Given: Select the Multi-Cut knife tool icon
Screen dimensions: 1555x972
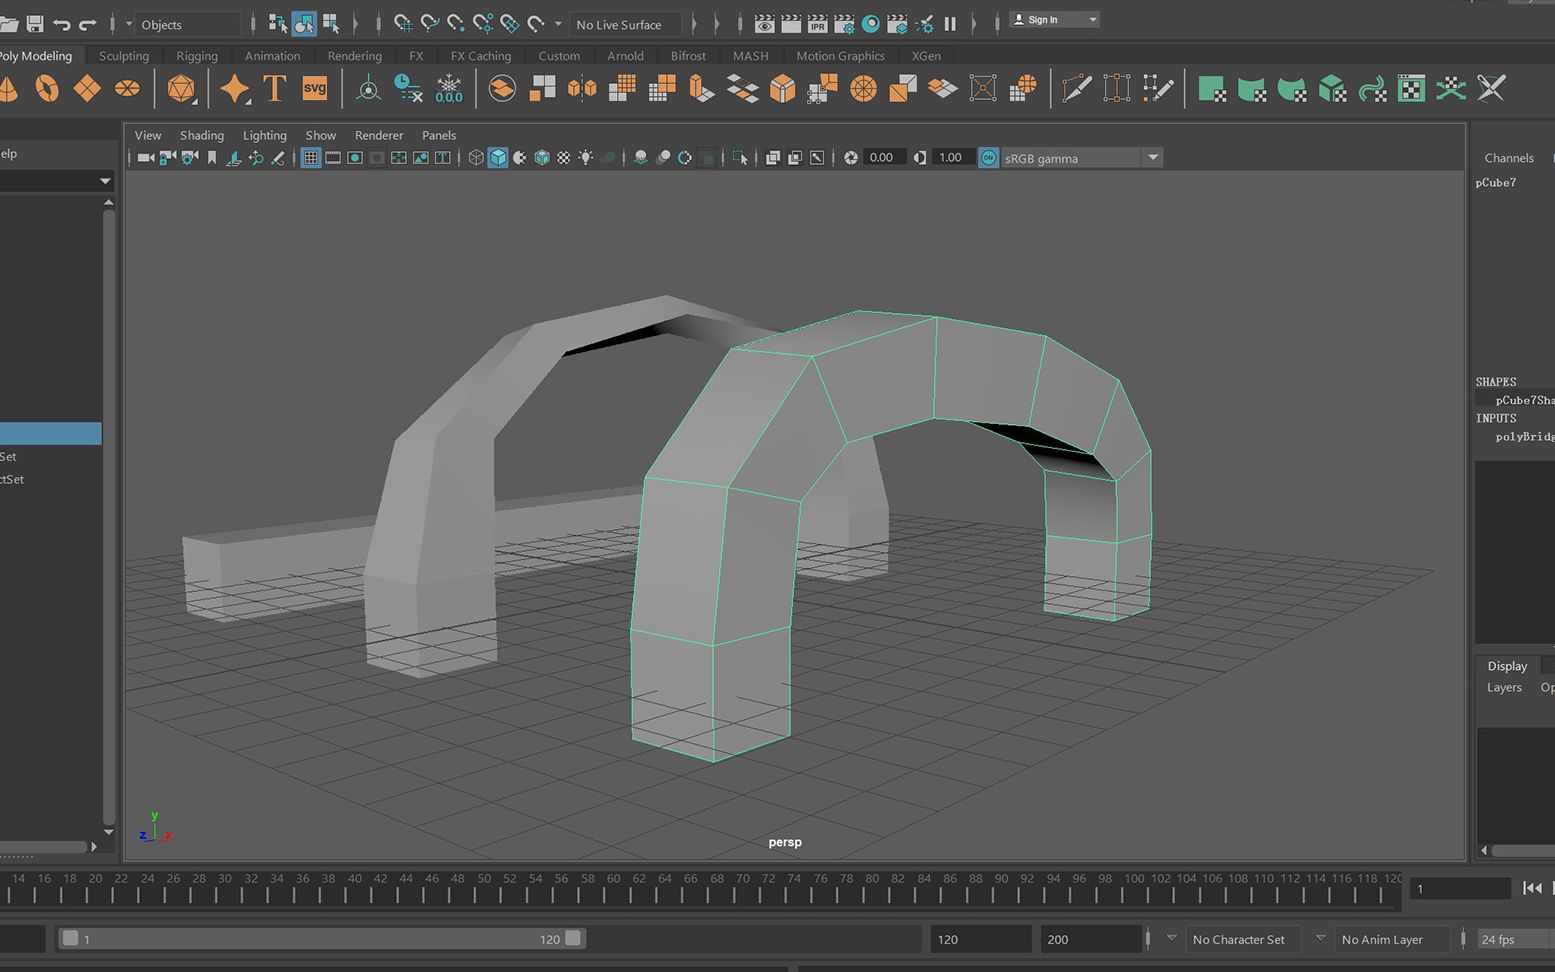Looking at the screenshot, I should point(1076,89).
